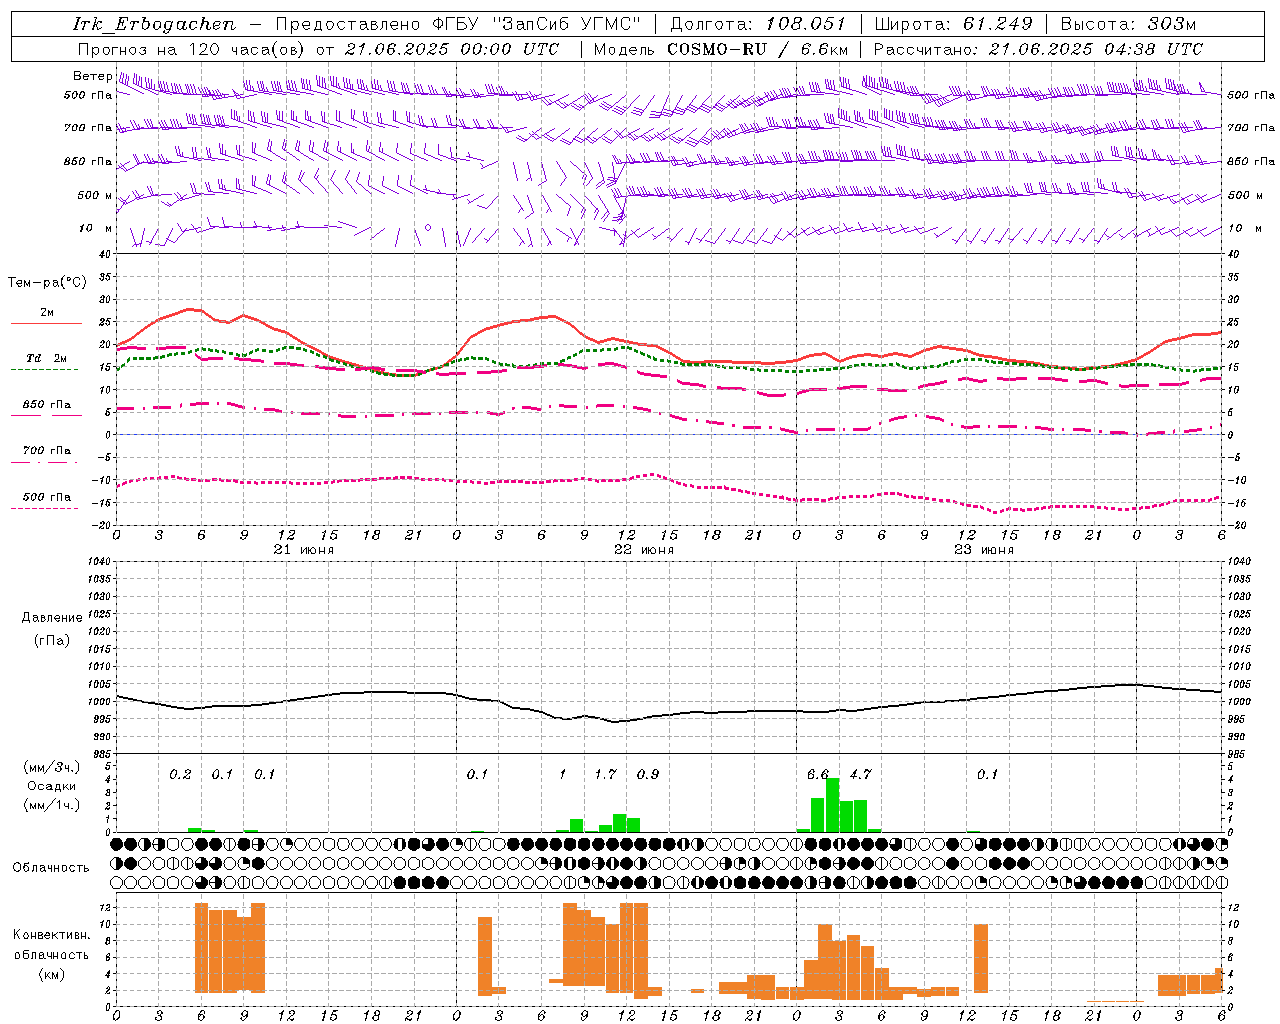
Task: Click the calculation time 04:38 UTC
Action: tap(1152, 49)
